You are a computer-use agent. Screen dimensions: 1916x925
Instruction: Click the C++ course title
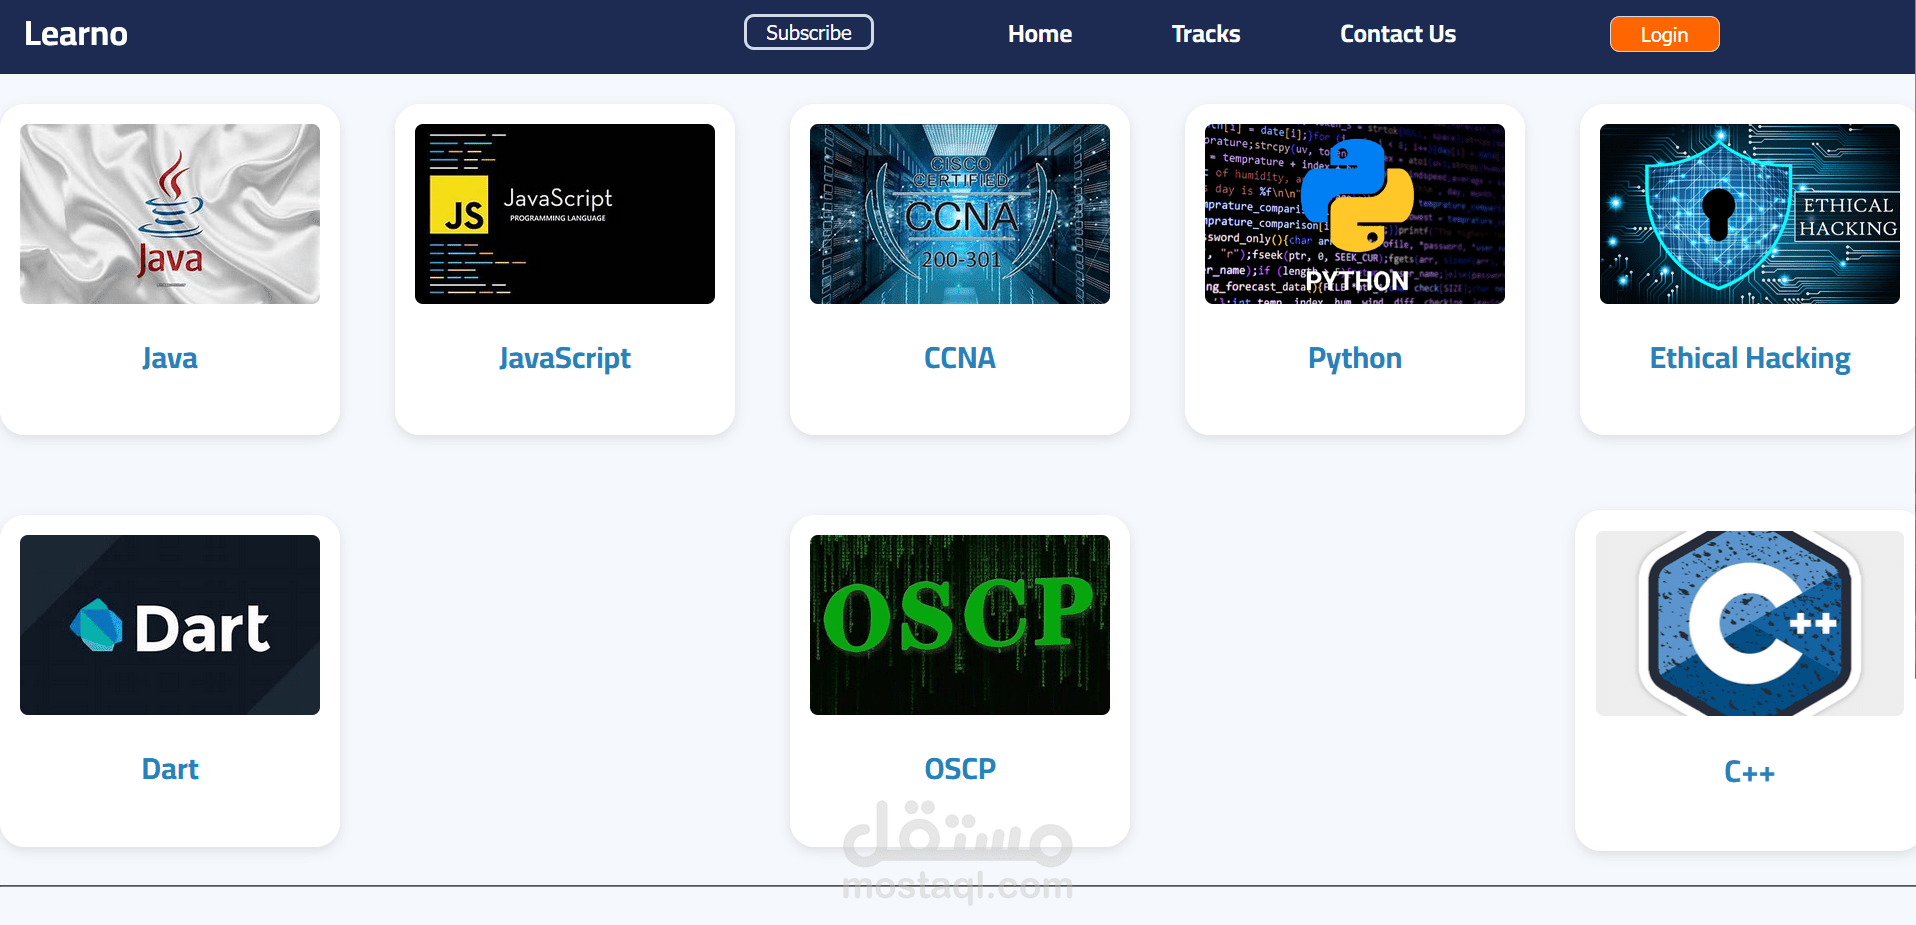click(x=1750, y=772)
